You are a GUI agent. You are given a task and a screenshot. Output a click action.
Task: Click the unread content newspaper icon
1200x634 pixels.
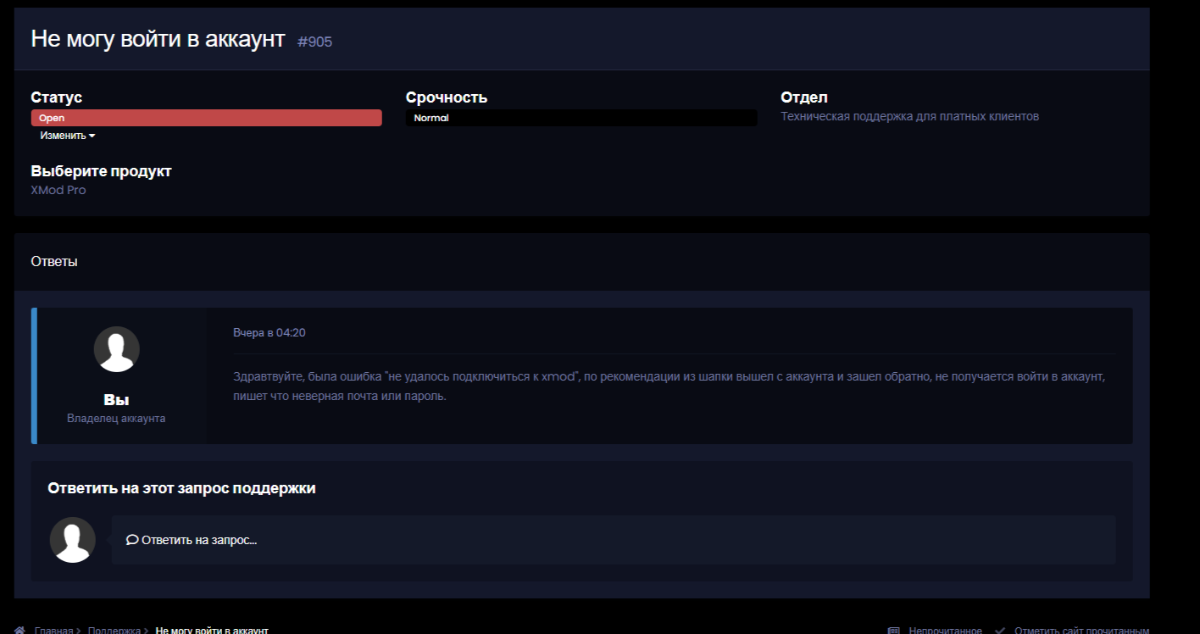tap(893, 630)
